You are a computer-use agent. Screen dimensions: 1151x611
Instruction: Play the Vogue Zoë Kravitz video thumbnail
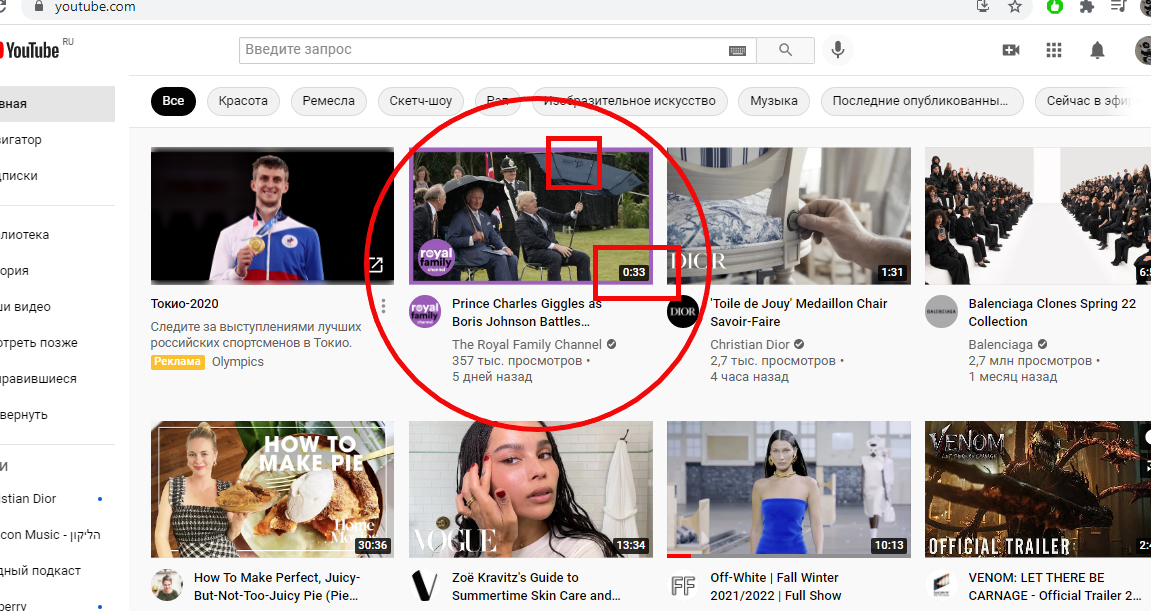[531, 489]
